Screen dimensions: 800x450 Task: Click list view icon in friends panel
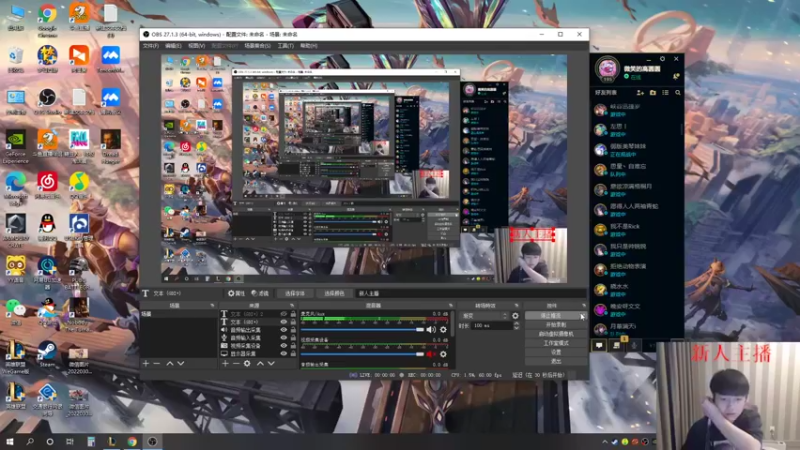665,92
